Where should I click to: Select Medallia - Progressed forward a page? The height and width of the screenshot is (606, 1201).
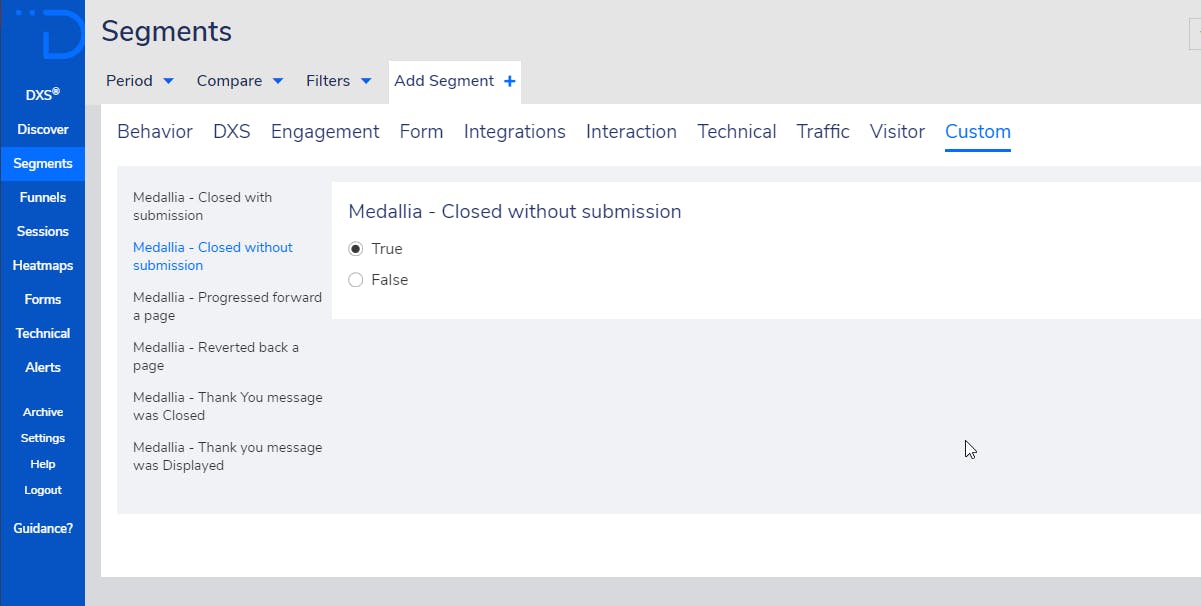[x=227, y=306]
